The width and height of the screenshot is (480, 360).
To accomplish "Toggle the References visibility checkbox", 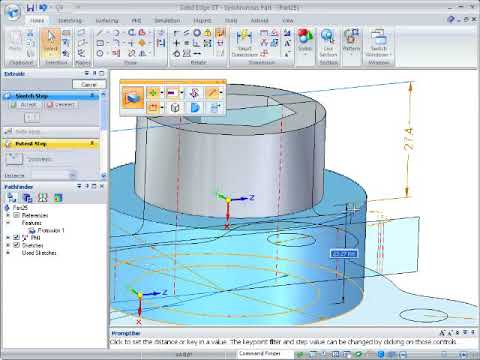I will pos(16,215).
